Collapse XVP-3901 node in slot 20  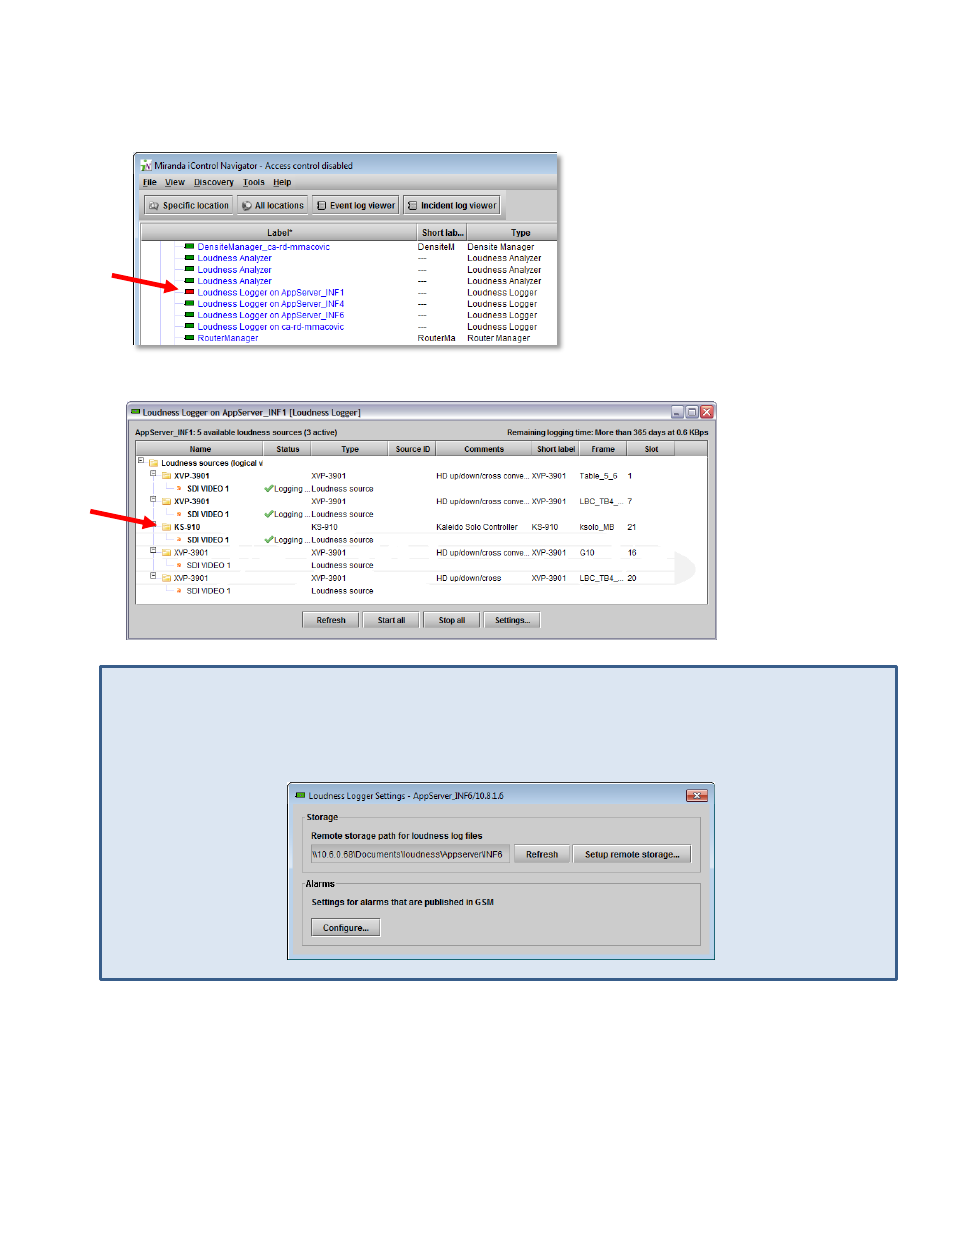153,576
